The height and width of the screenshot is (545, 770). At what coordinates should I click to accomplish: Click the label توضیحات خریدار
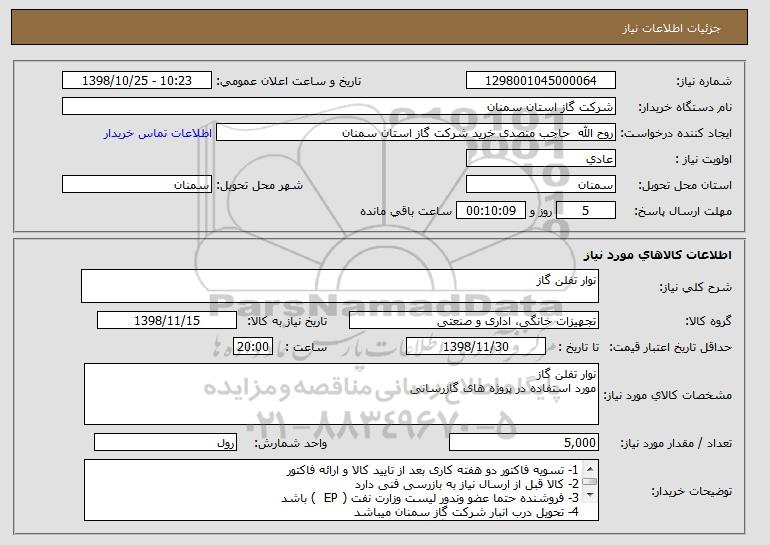pos(691,491)
